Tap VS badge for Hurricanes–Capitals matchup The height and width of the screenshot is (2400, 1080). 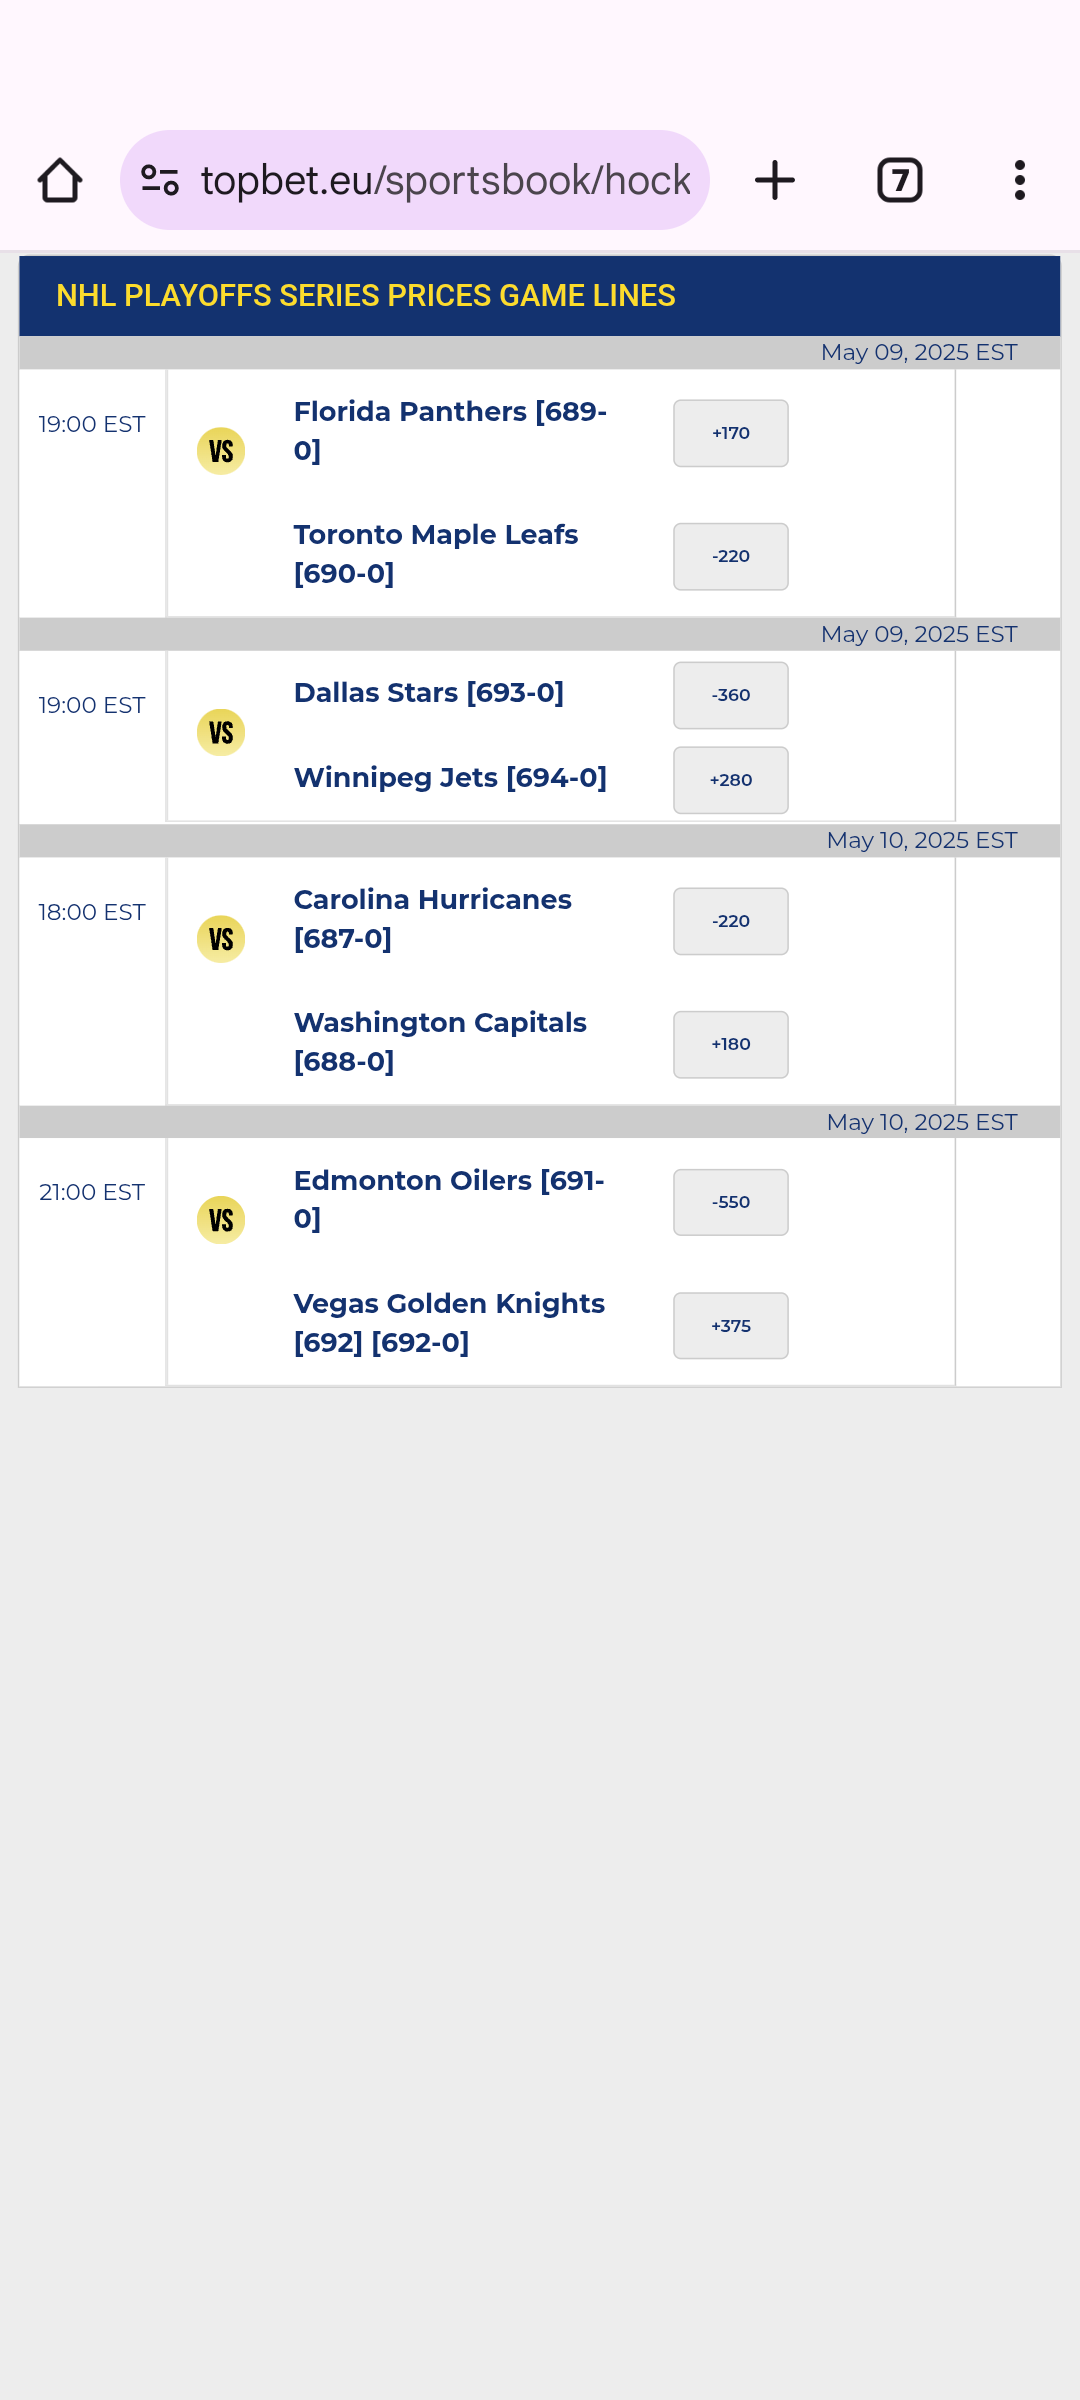[x=221, y=939]
